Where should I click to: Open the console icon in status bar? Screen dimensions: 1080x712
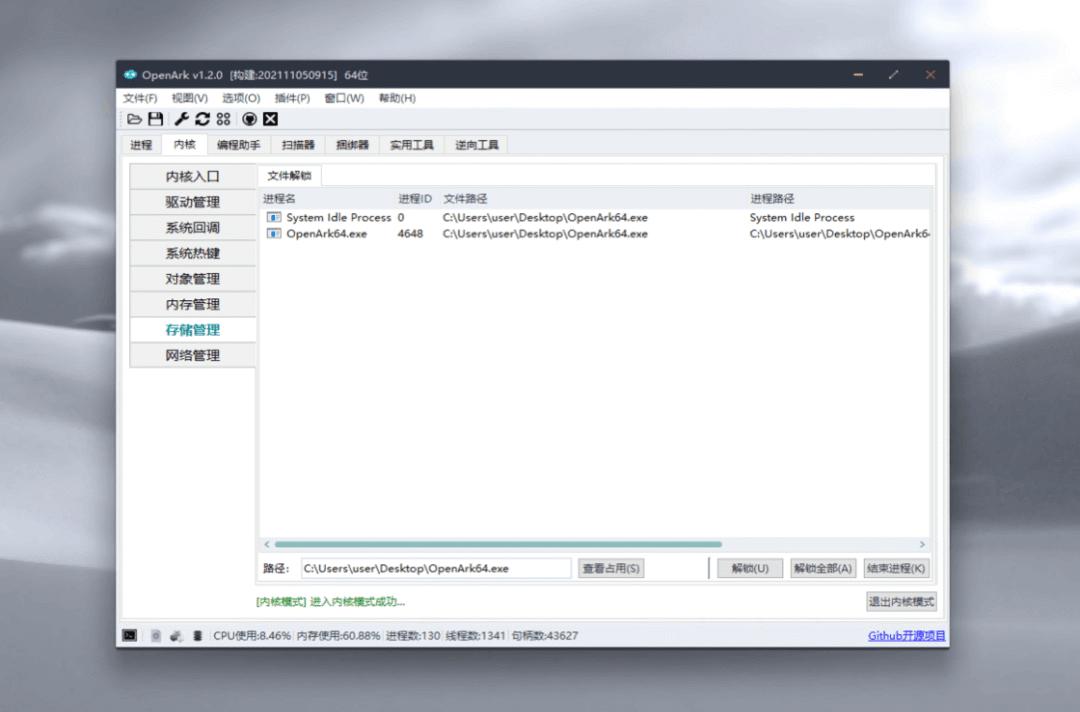tap(129, 635)
